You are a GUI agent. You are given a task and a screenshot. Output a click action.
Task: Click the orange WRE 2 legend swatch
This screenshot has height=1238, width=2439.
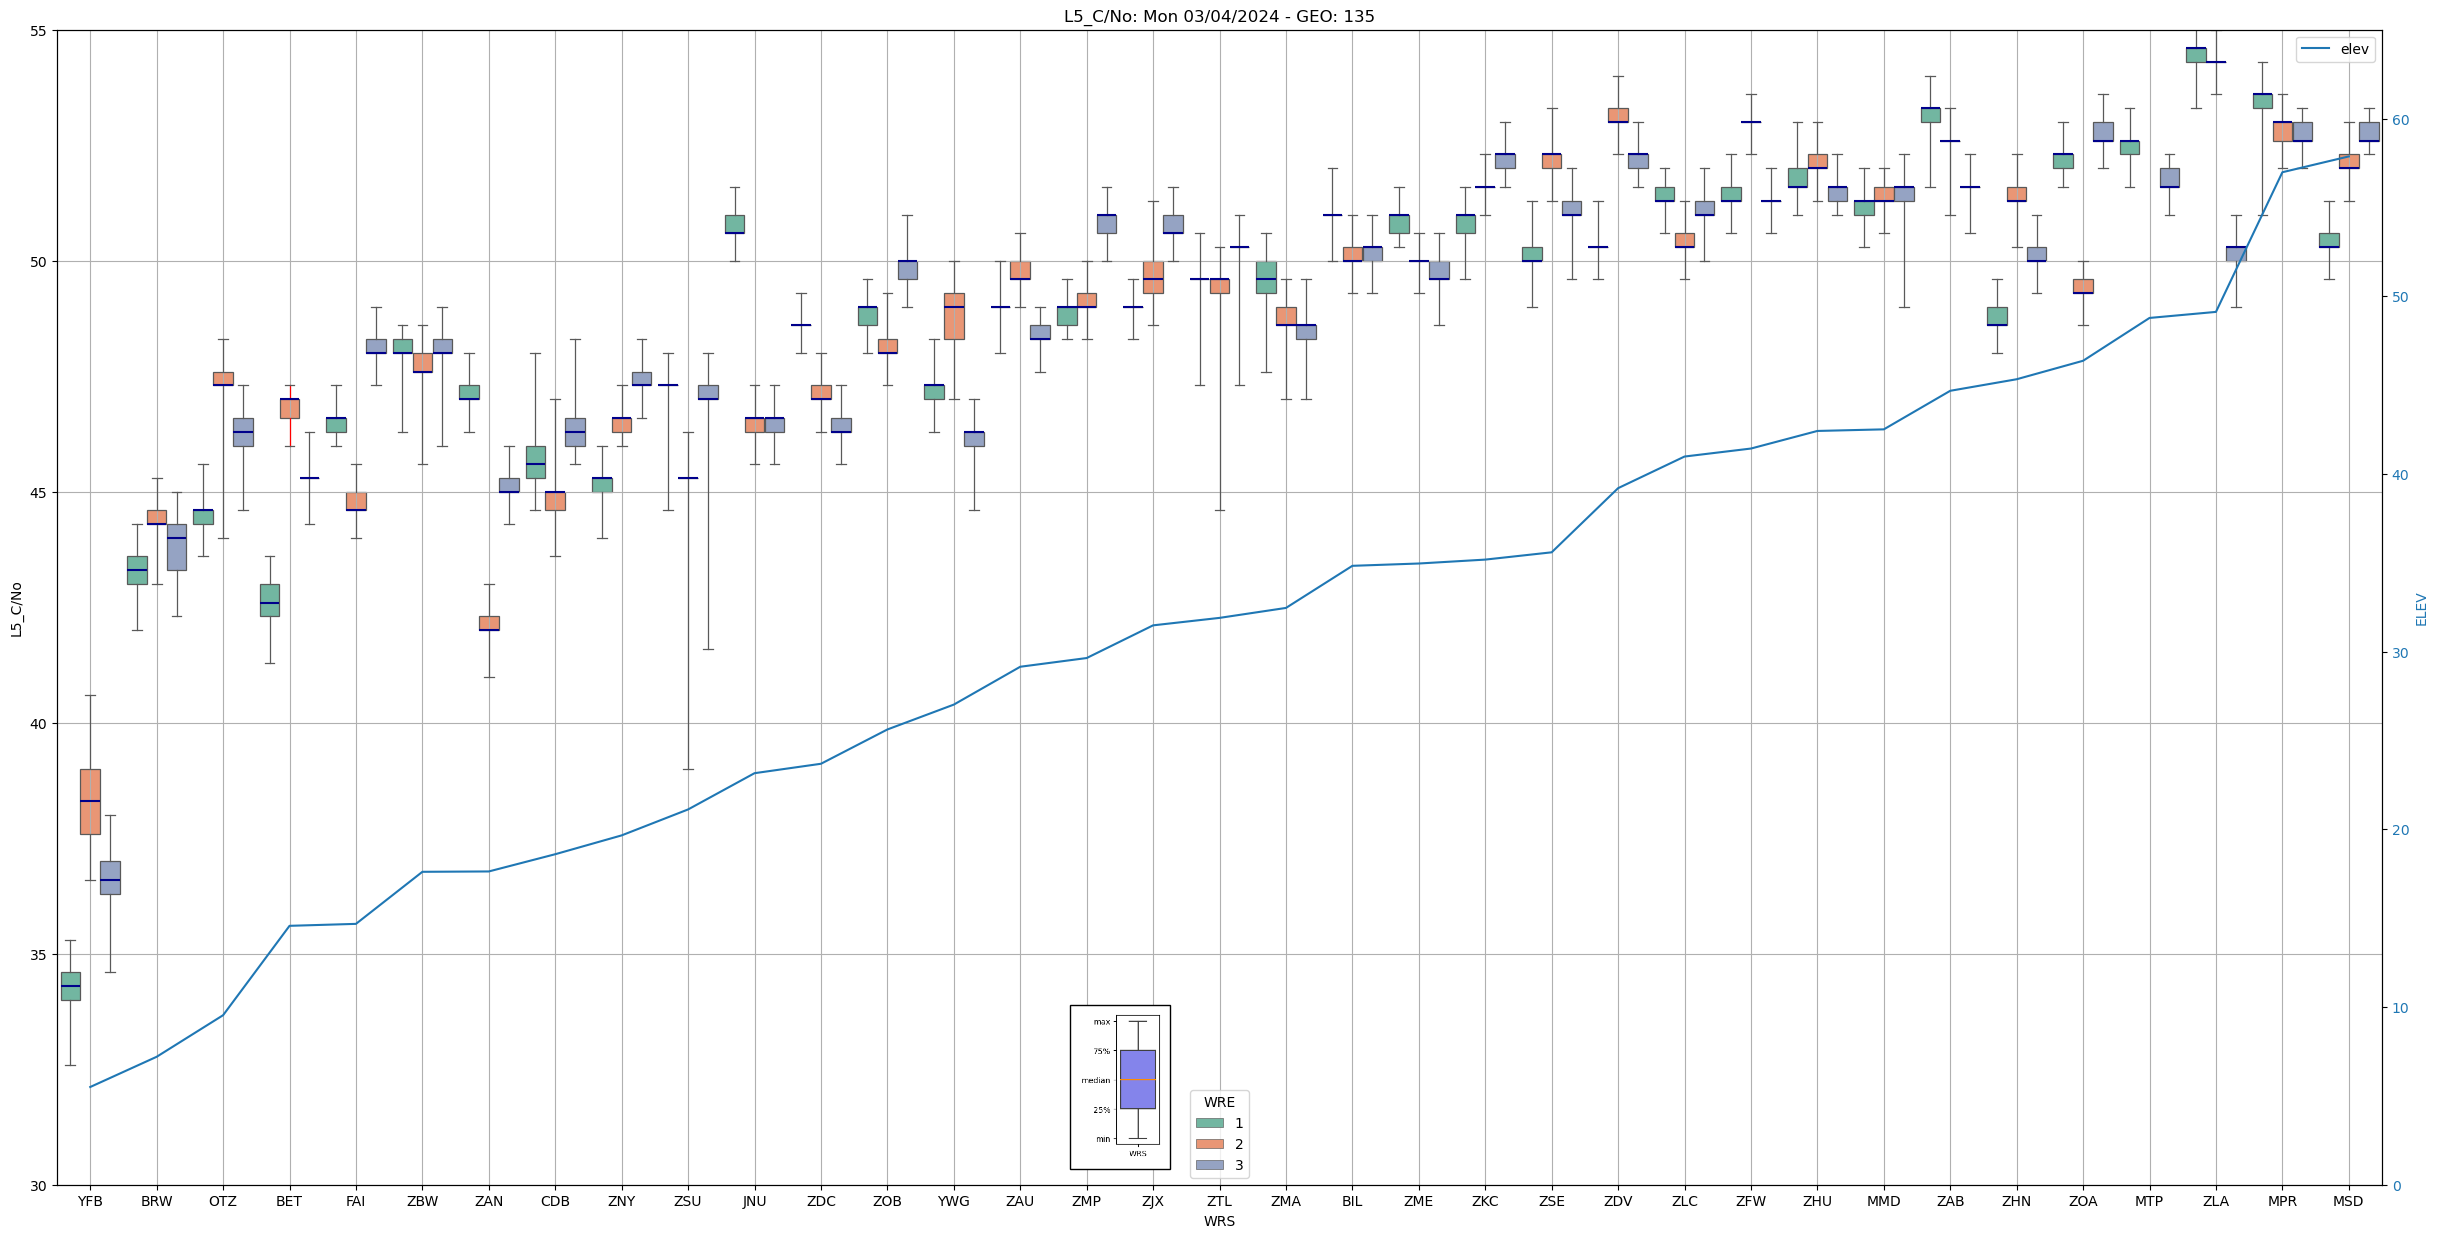point(1209,1144)
